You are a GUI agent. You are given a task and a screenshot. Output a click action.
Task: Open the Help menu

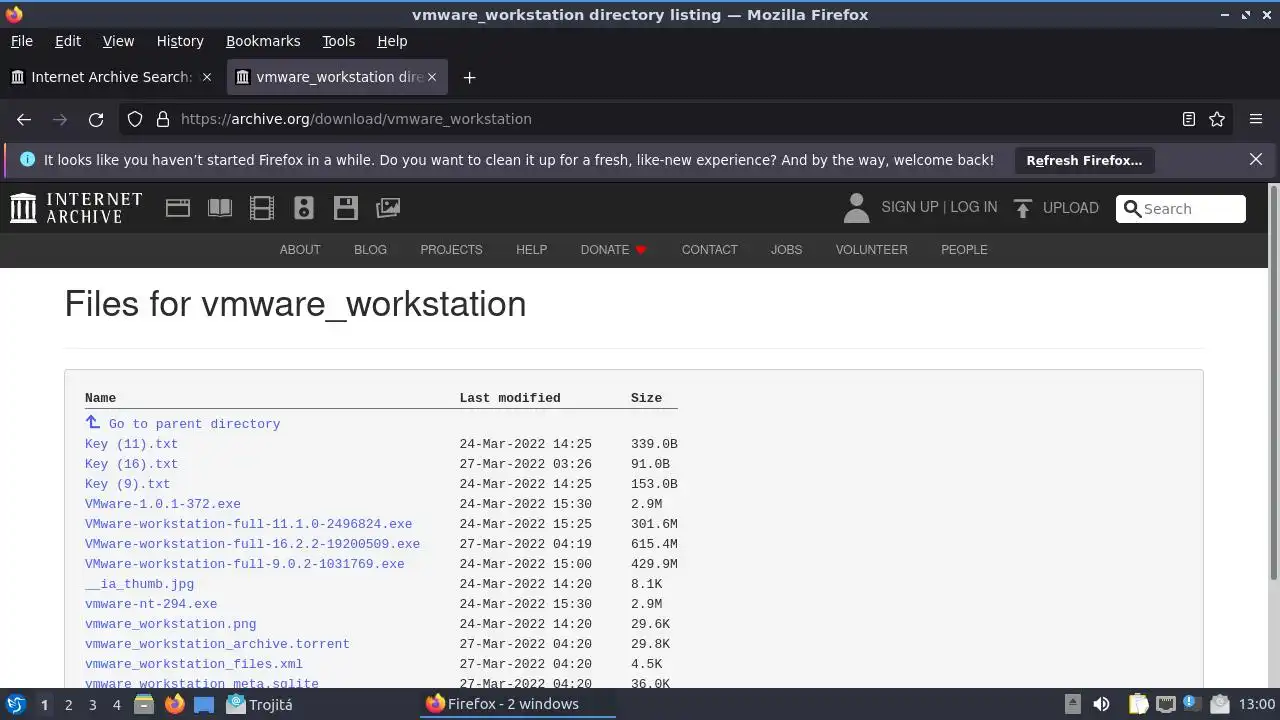392,41
